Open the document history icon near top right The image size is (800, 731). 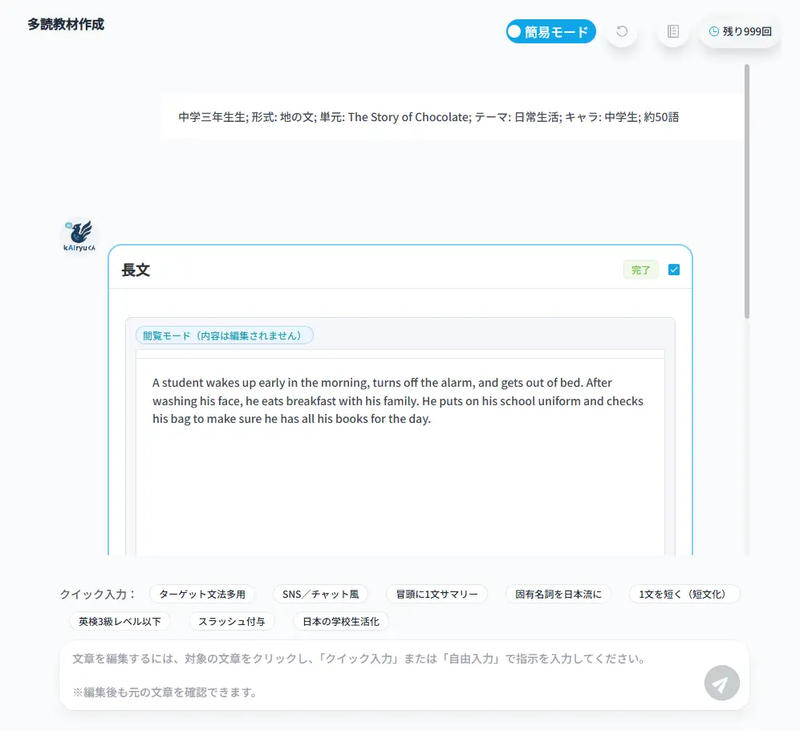[x=671, y=33]
